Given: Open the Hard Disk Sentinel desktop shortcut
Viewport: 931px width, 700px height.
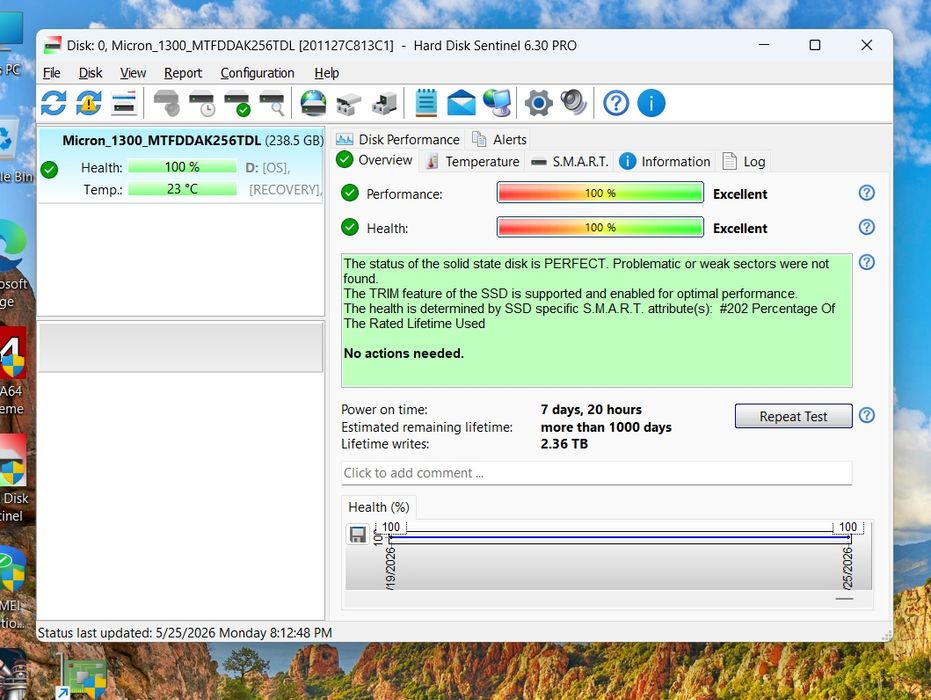Looking at the screenshot, I should coord(12,478).
